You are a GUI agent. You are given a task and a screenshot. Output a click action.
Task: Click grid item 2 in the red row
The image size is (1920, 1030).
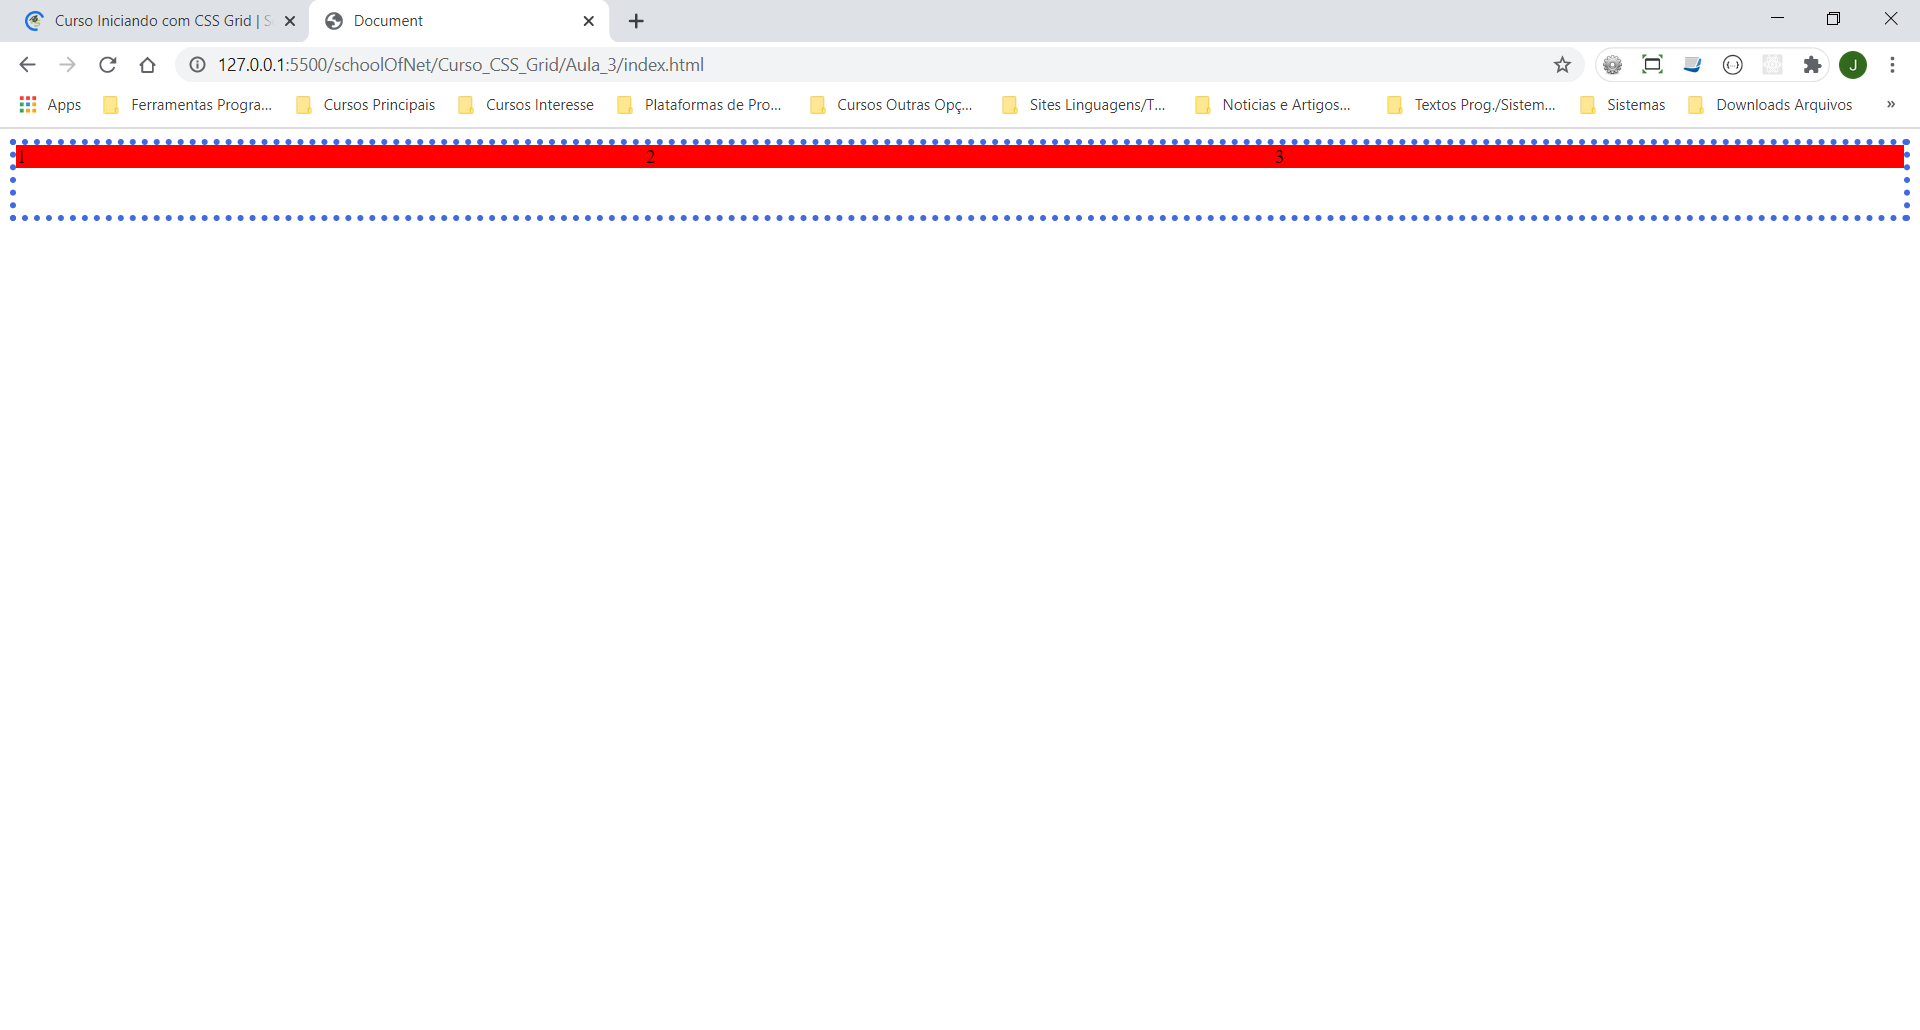(x=960, y=157)
